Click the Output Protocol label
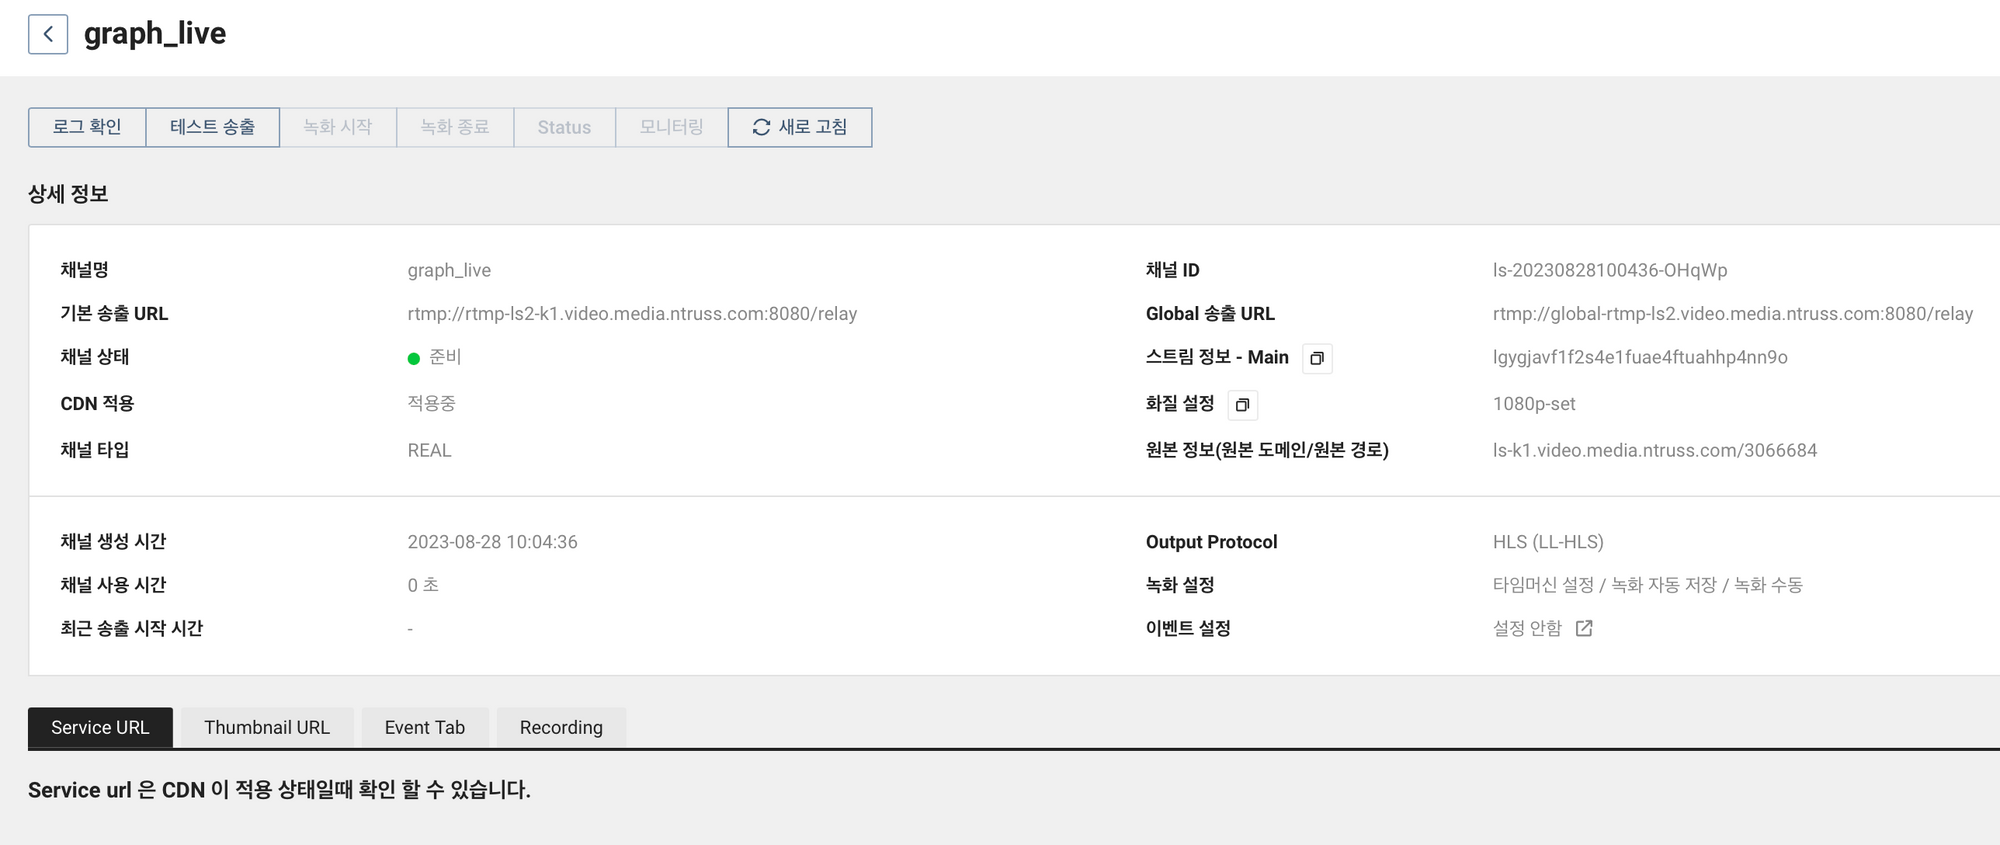Viewport: 2000px width, 845px height. [1212, 542]
